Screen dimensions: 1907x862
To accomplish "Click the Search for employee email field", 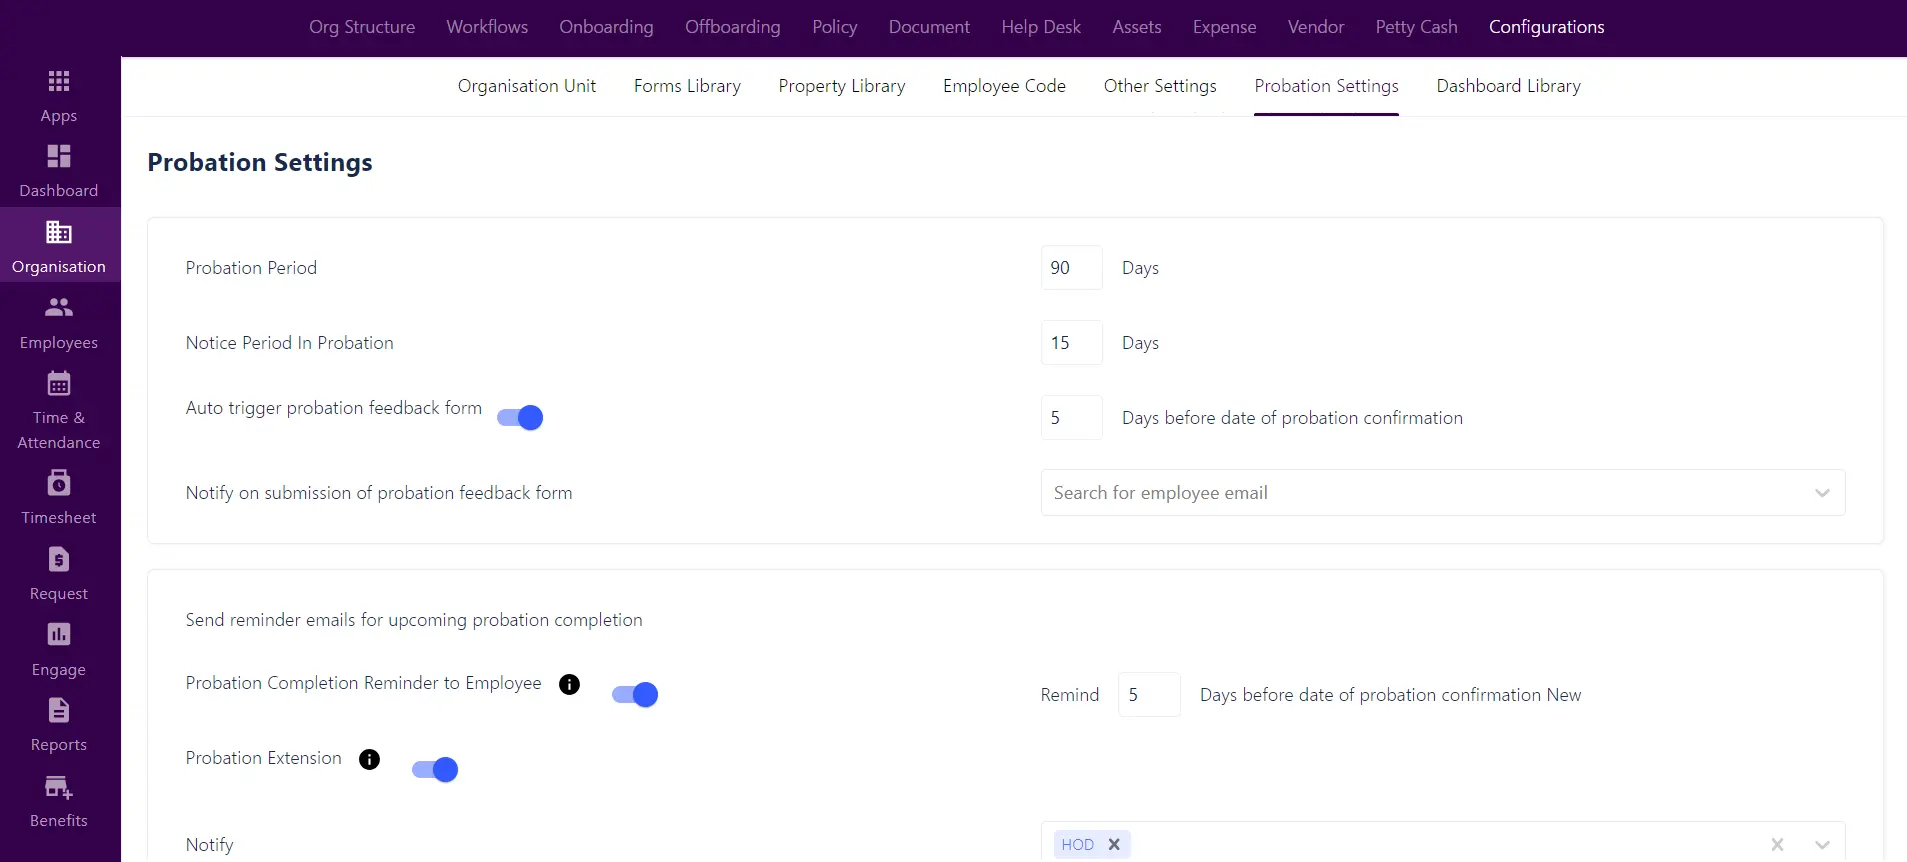I will (1442, 493).
